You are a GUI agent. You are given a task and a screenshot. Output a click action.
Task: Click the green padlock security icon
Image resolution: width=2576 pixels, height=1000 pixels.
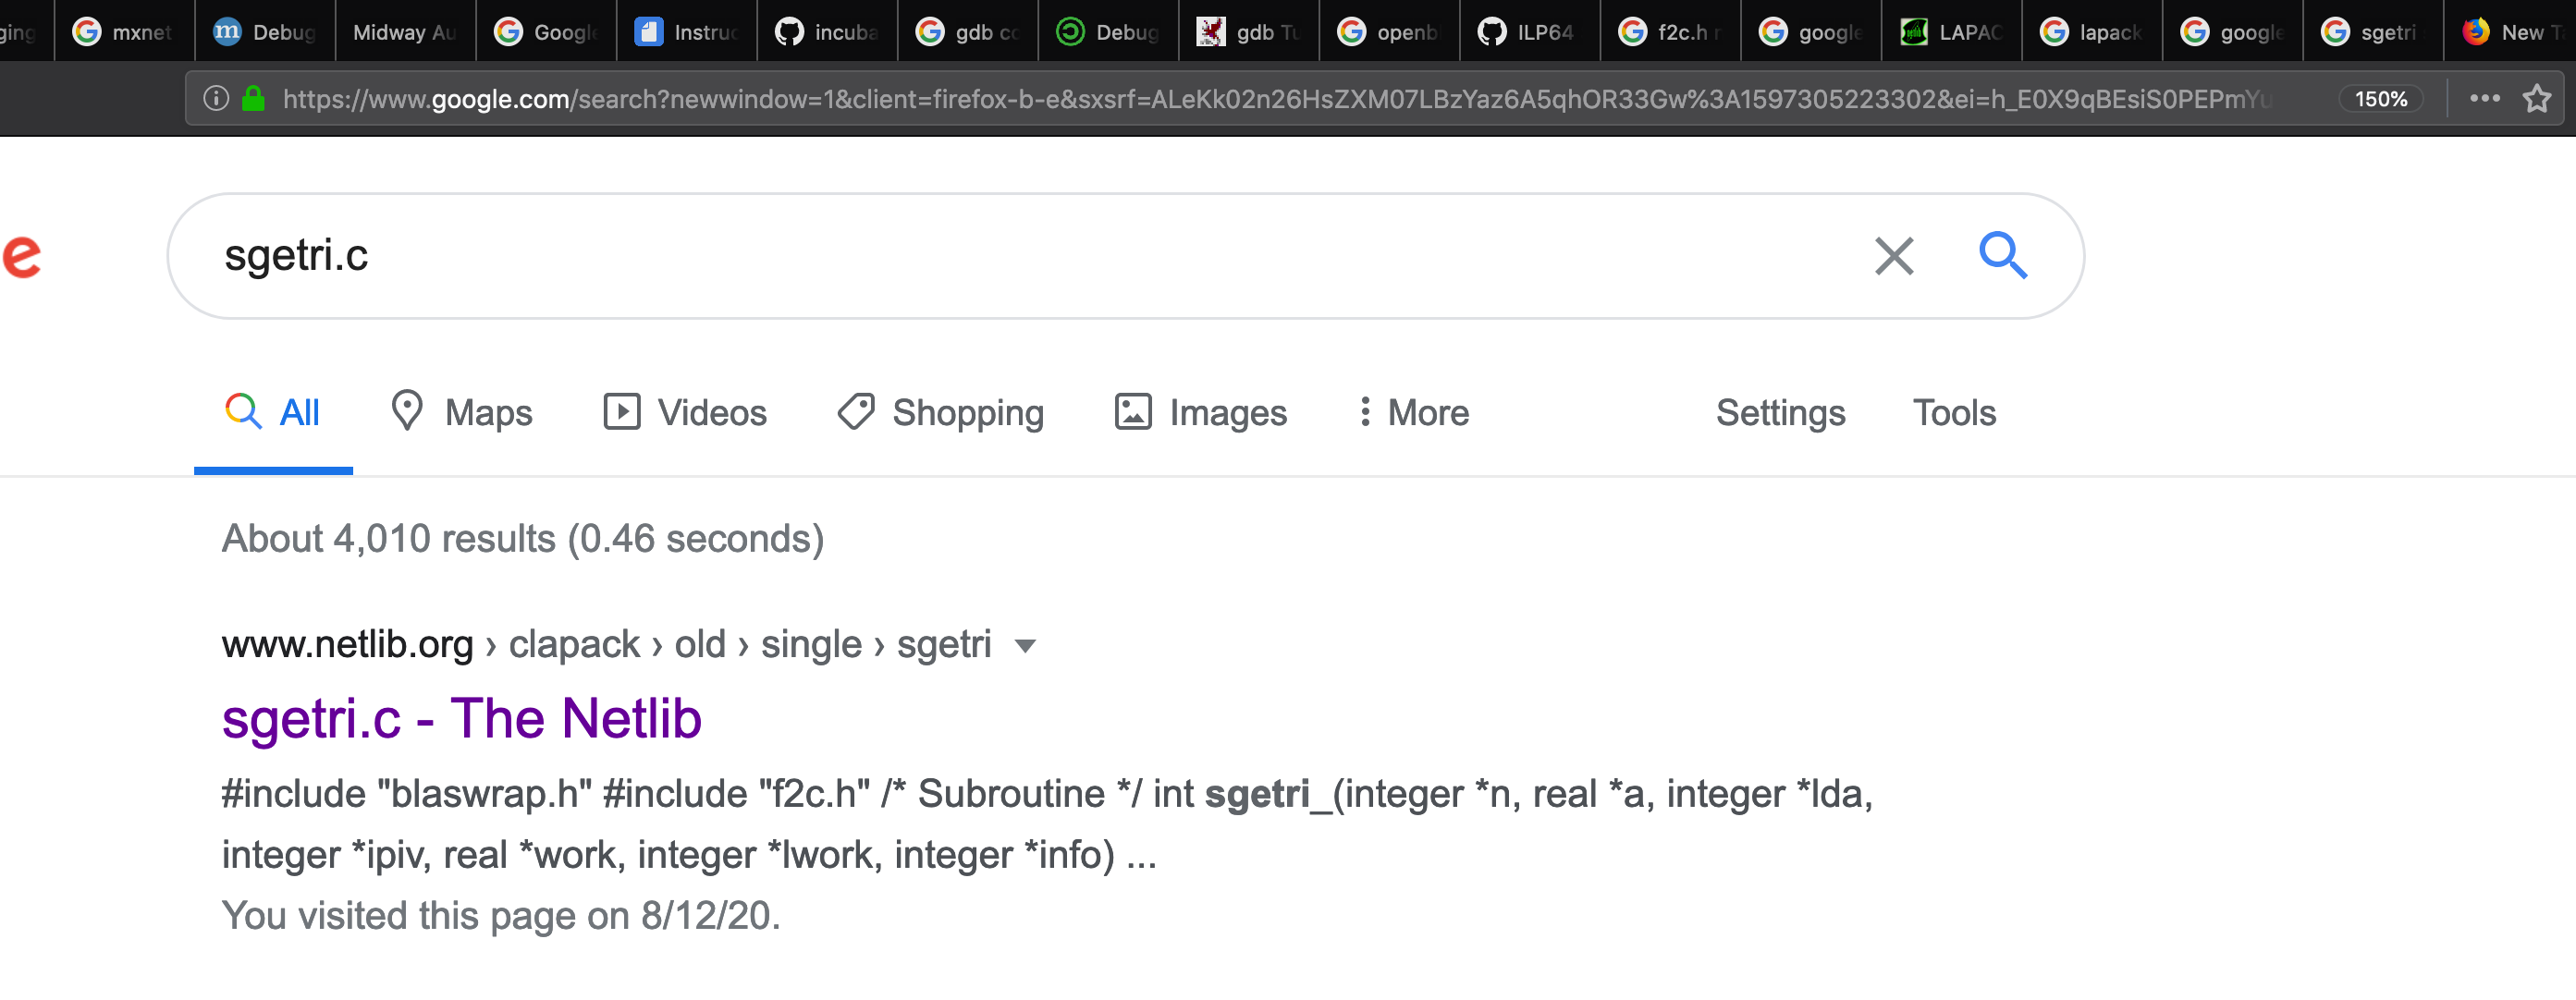pos(254,98)
